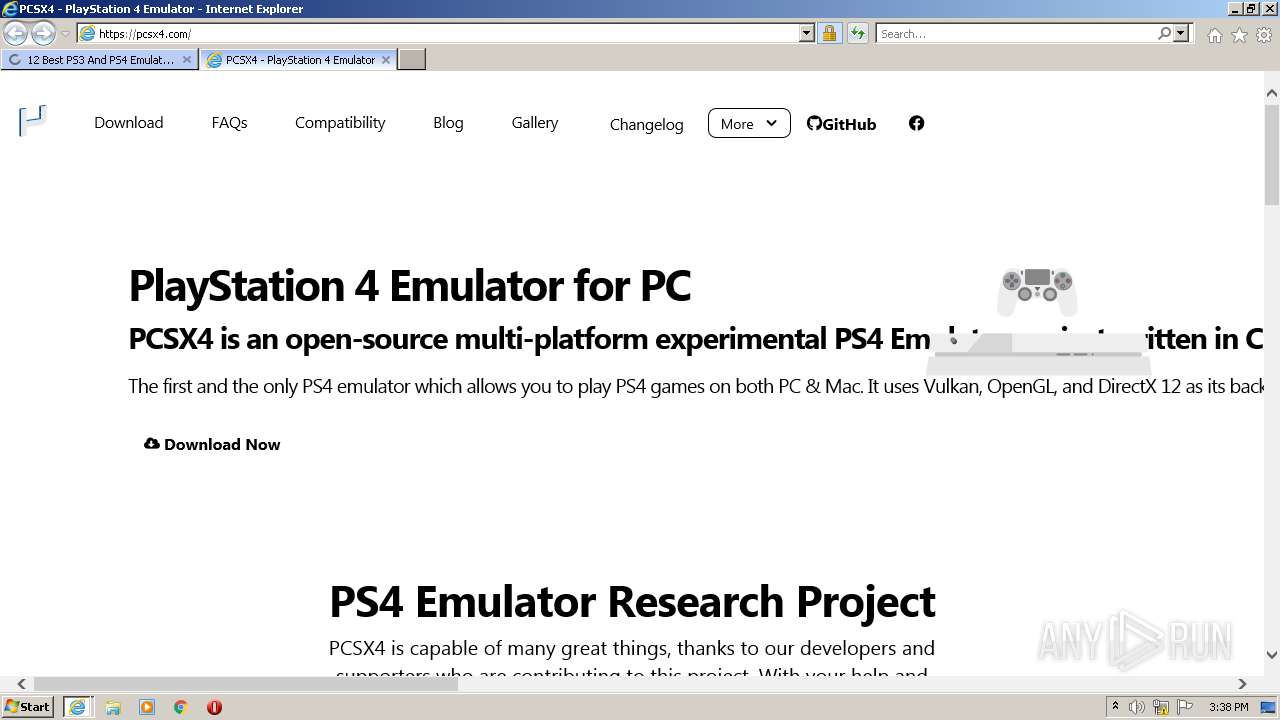Minimize the Internet Explorer window

(x=1235, y=9)
